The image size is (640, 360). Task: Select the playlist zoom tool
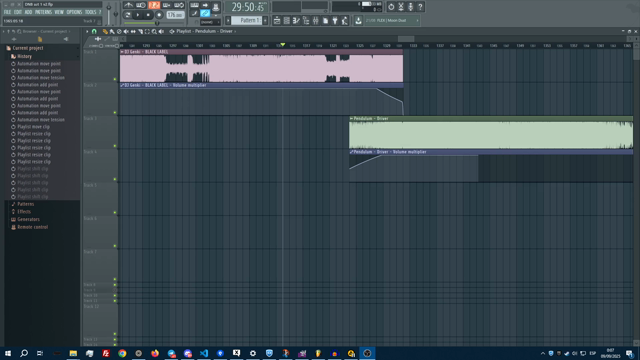click(154, 31)
